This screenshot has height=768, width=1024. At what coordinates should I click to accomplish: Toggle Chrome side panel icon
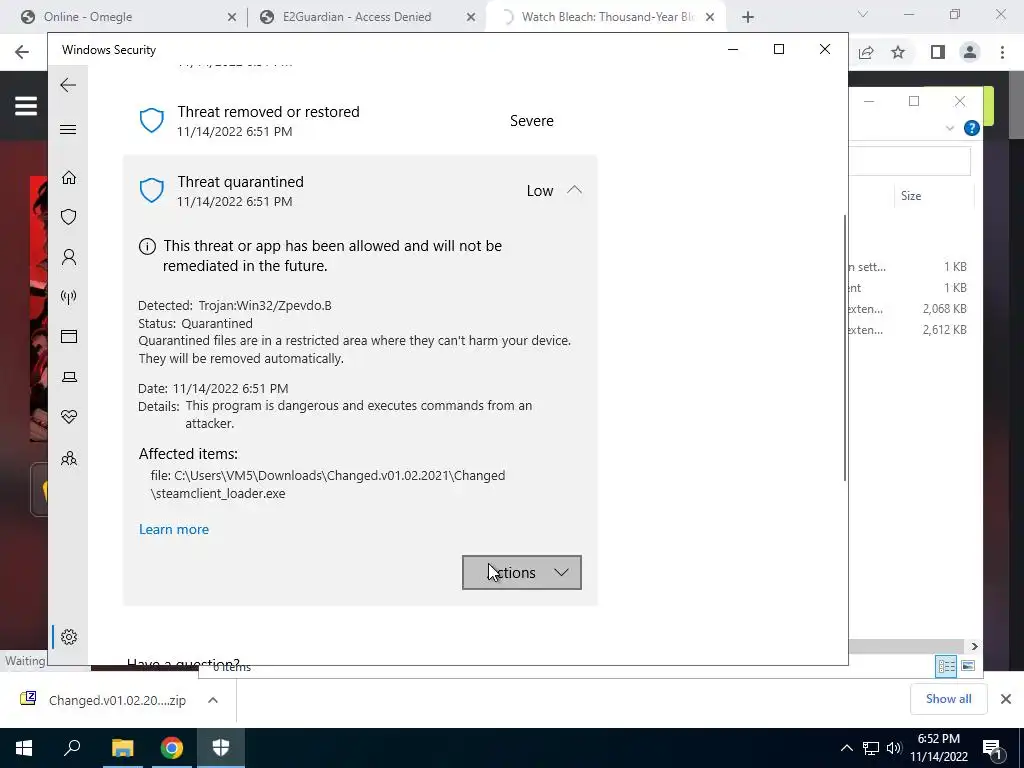[x=938, y=52]
